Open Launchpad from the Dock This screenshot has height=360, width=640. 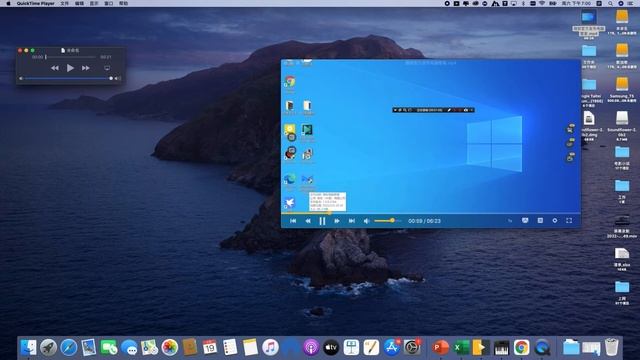49,347
